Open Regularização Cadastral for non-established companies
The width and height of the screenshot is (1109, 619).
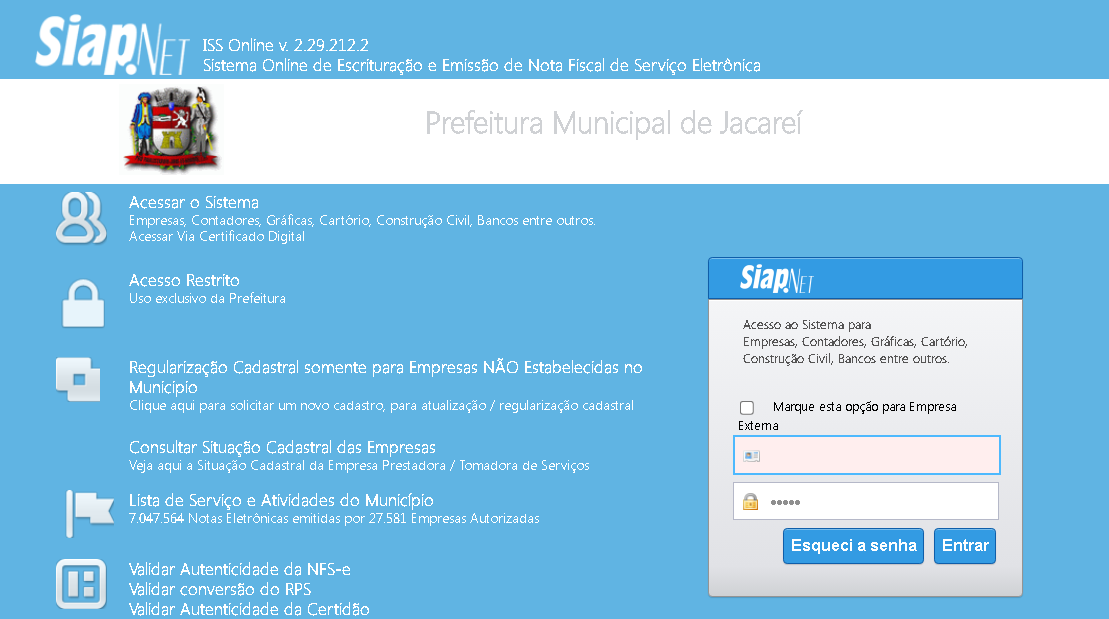(x=385, y=377)
